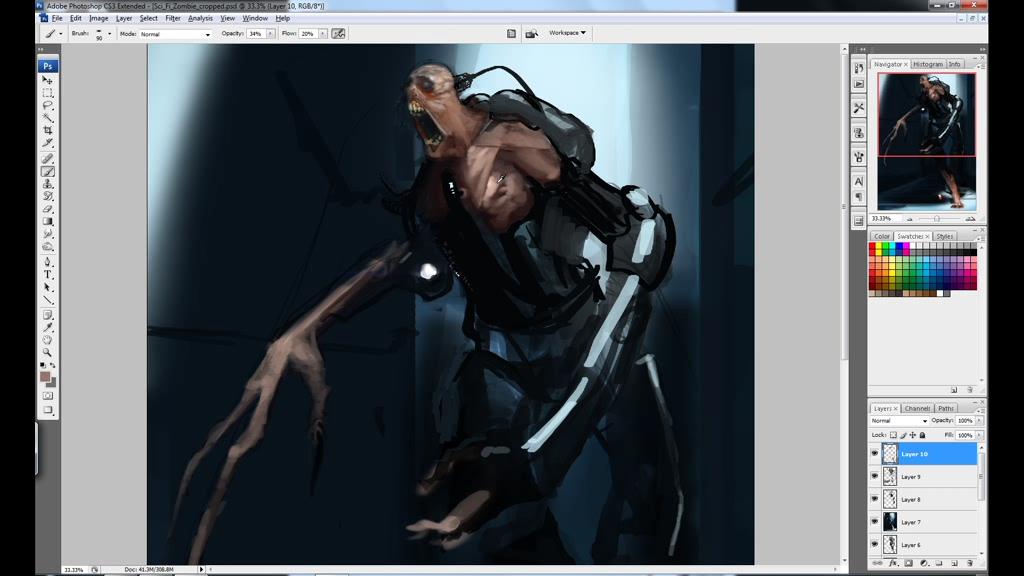Open the Filter menu

pyautogui.click(x=172, y=18)
